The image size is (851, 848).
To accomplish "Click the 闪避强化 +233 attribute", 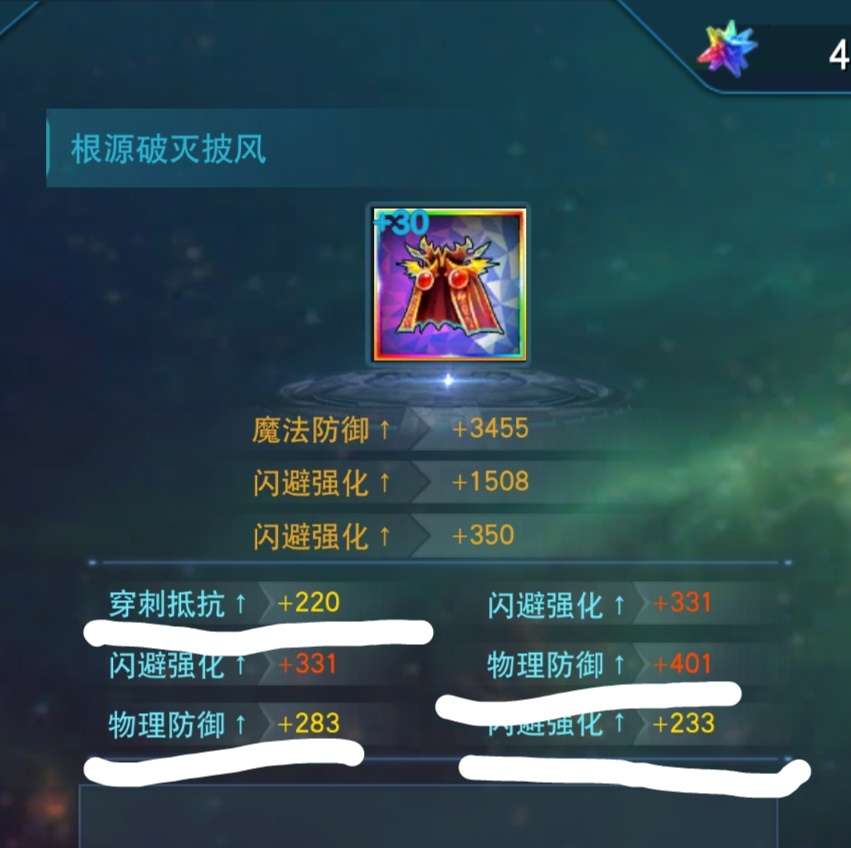I will click(x=601, y=724).
